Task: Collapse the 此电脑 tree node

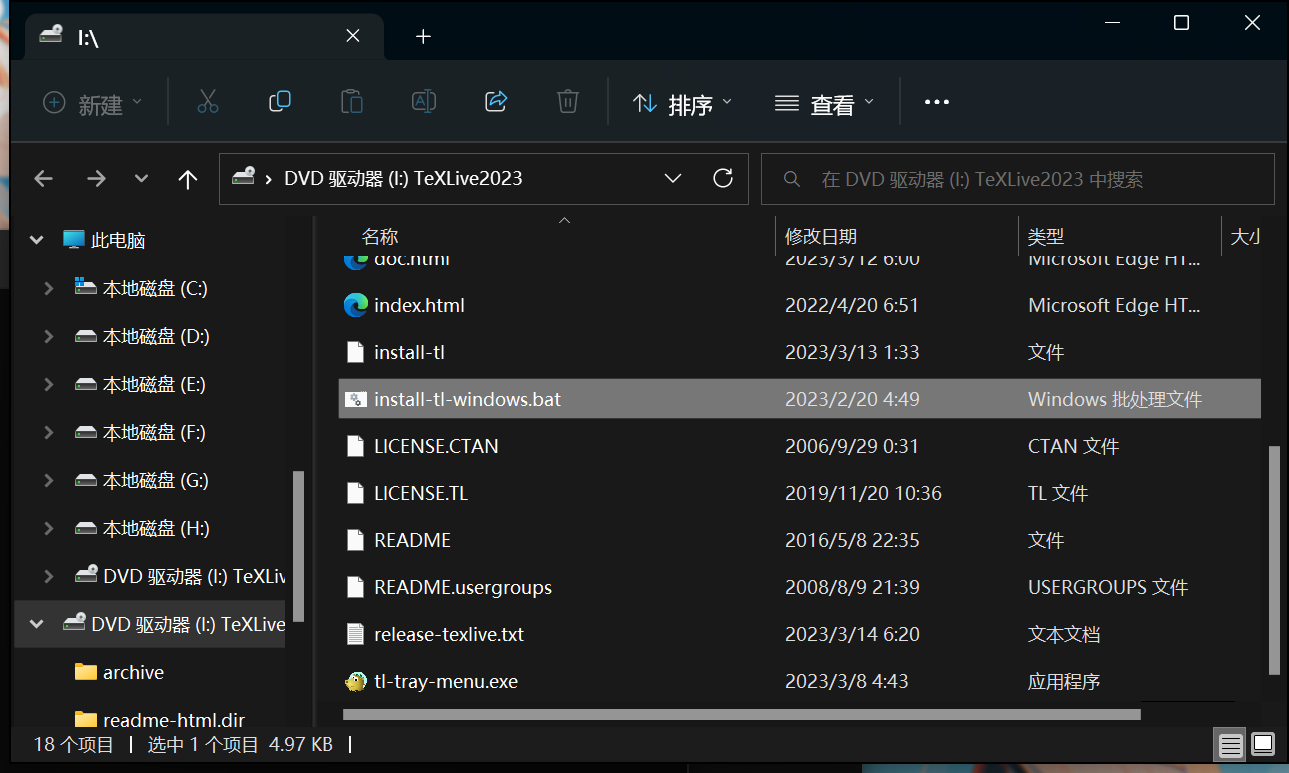Action: [37, 240]
